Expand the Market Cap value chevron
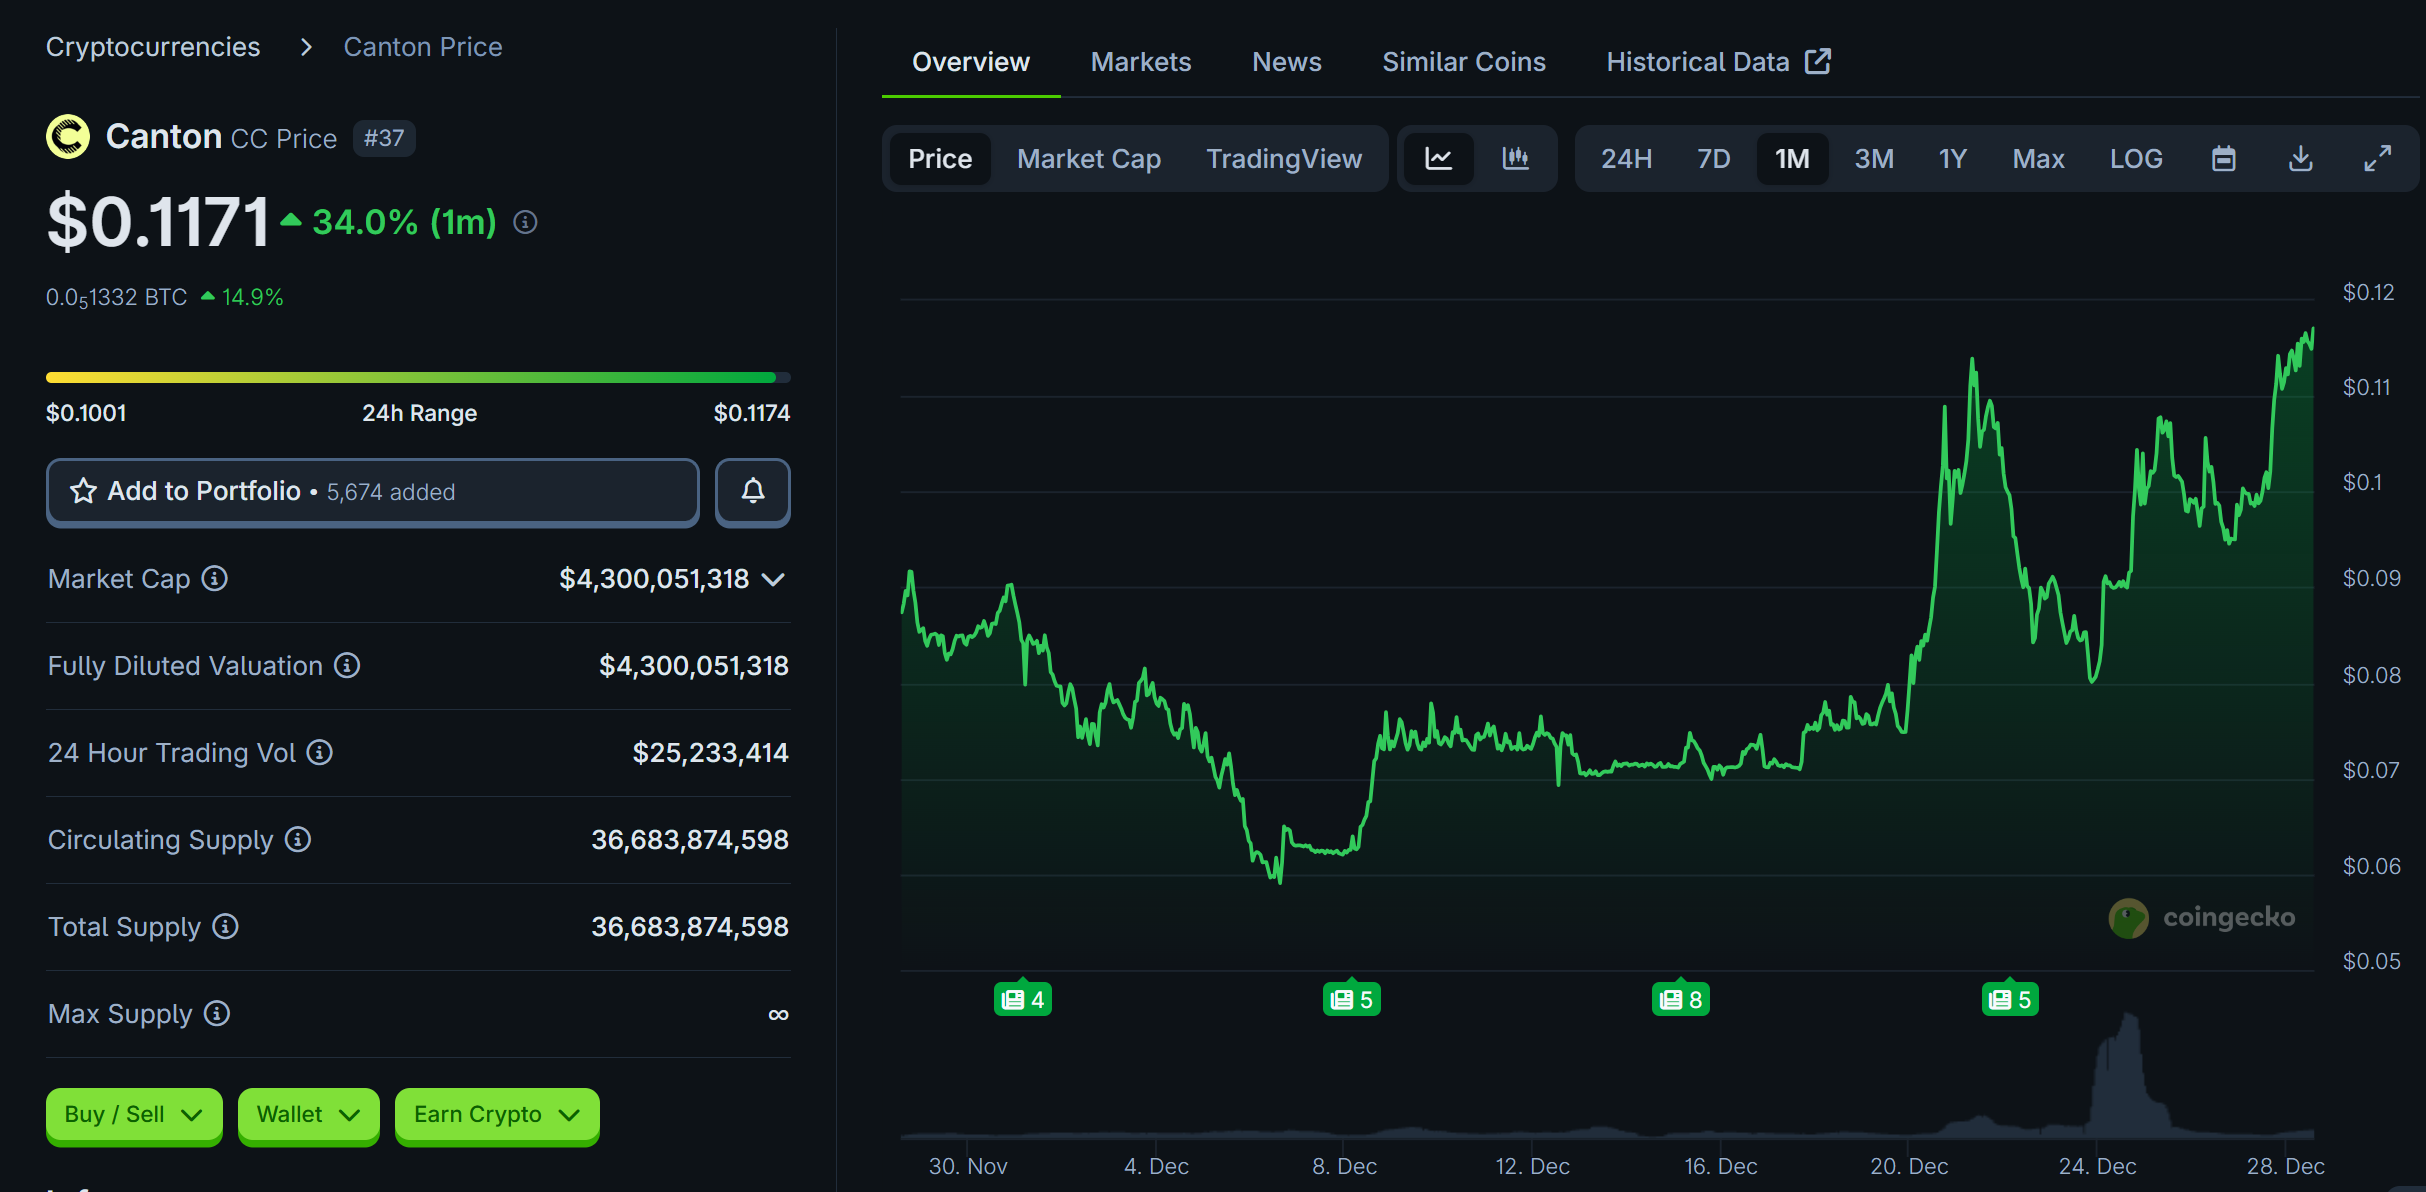Image resolution: width=2426 pixels, height=1192 pixels. click(x=773, y=579)
